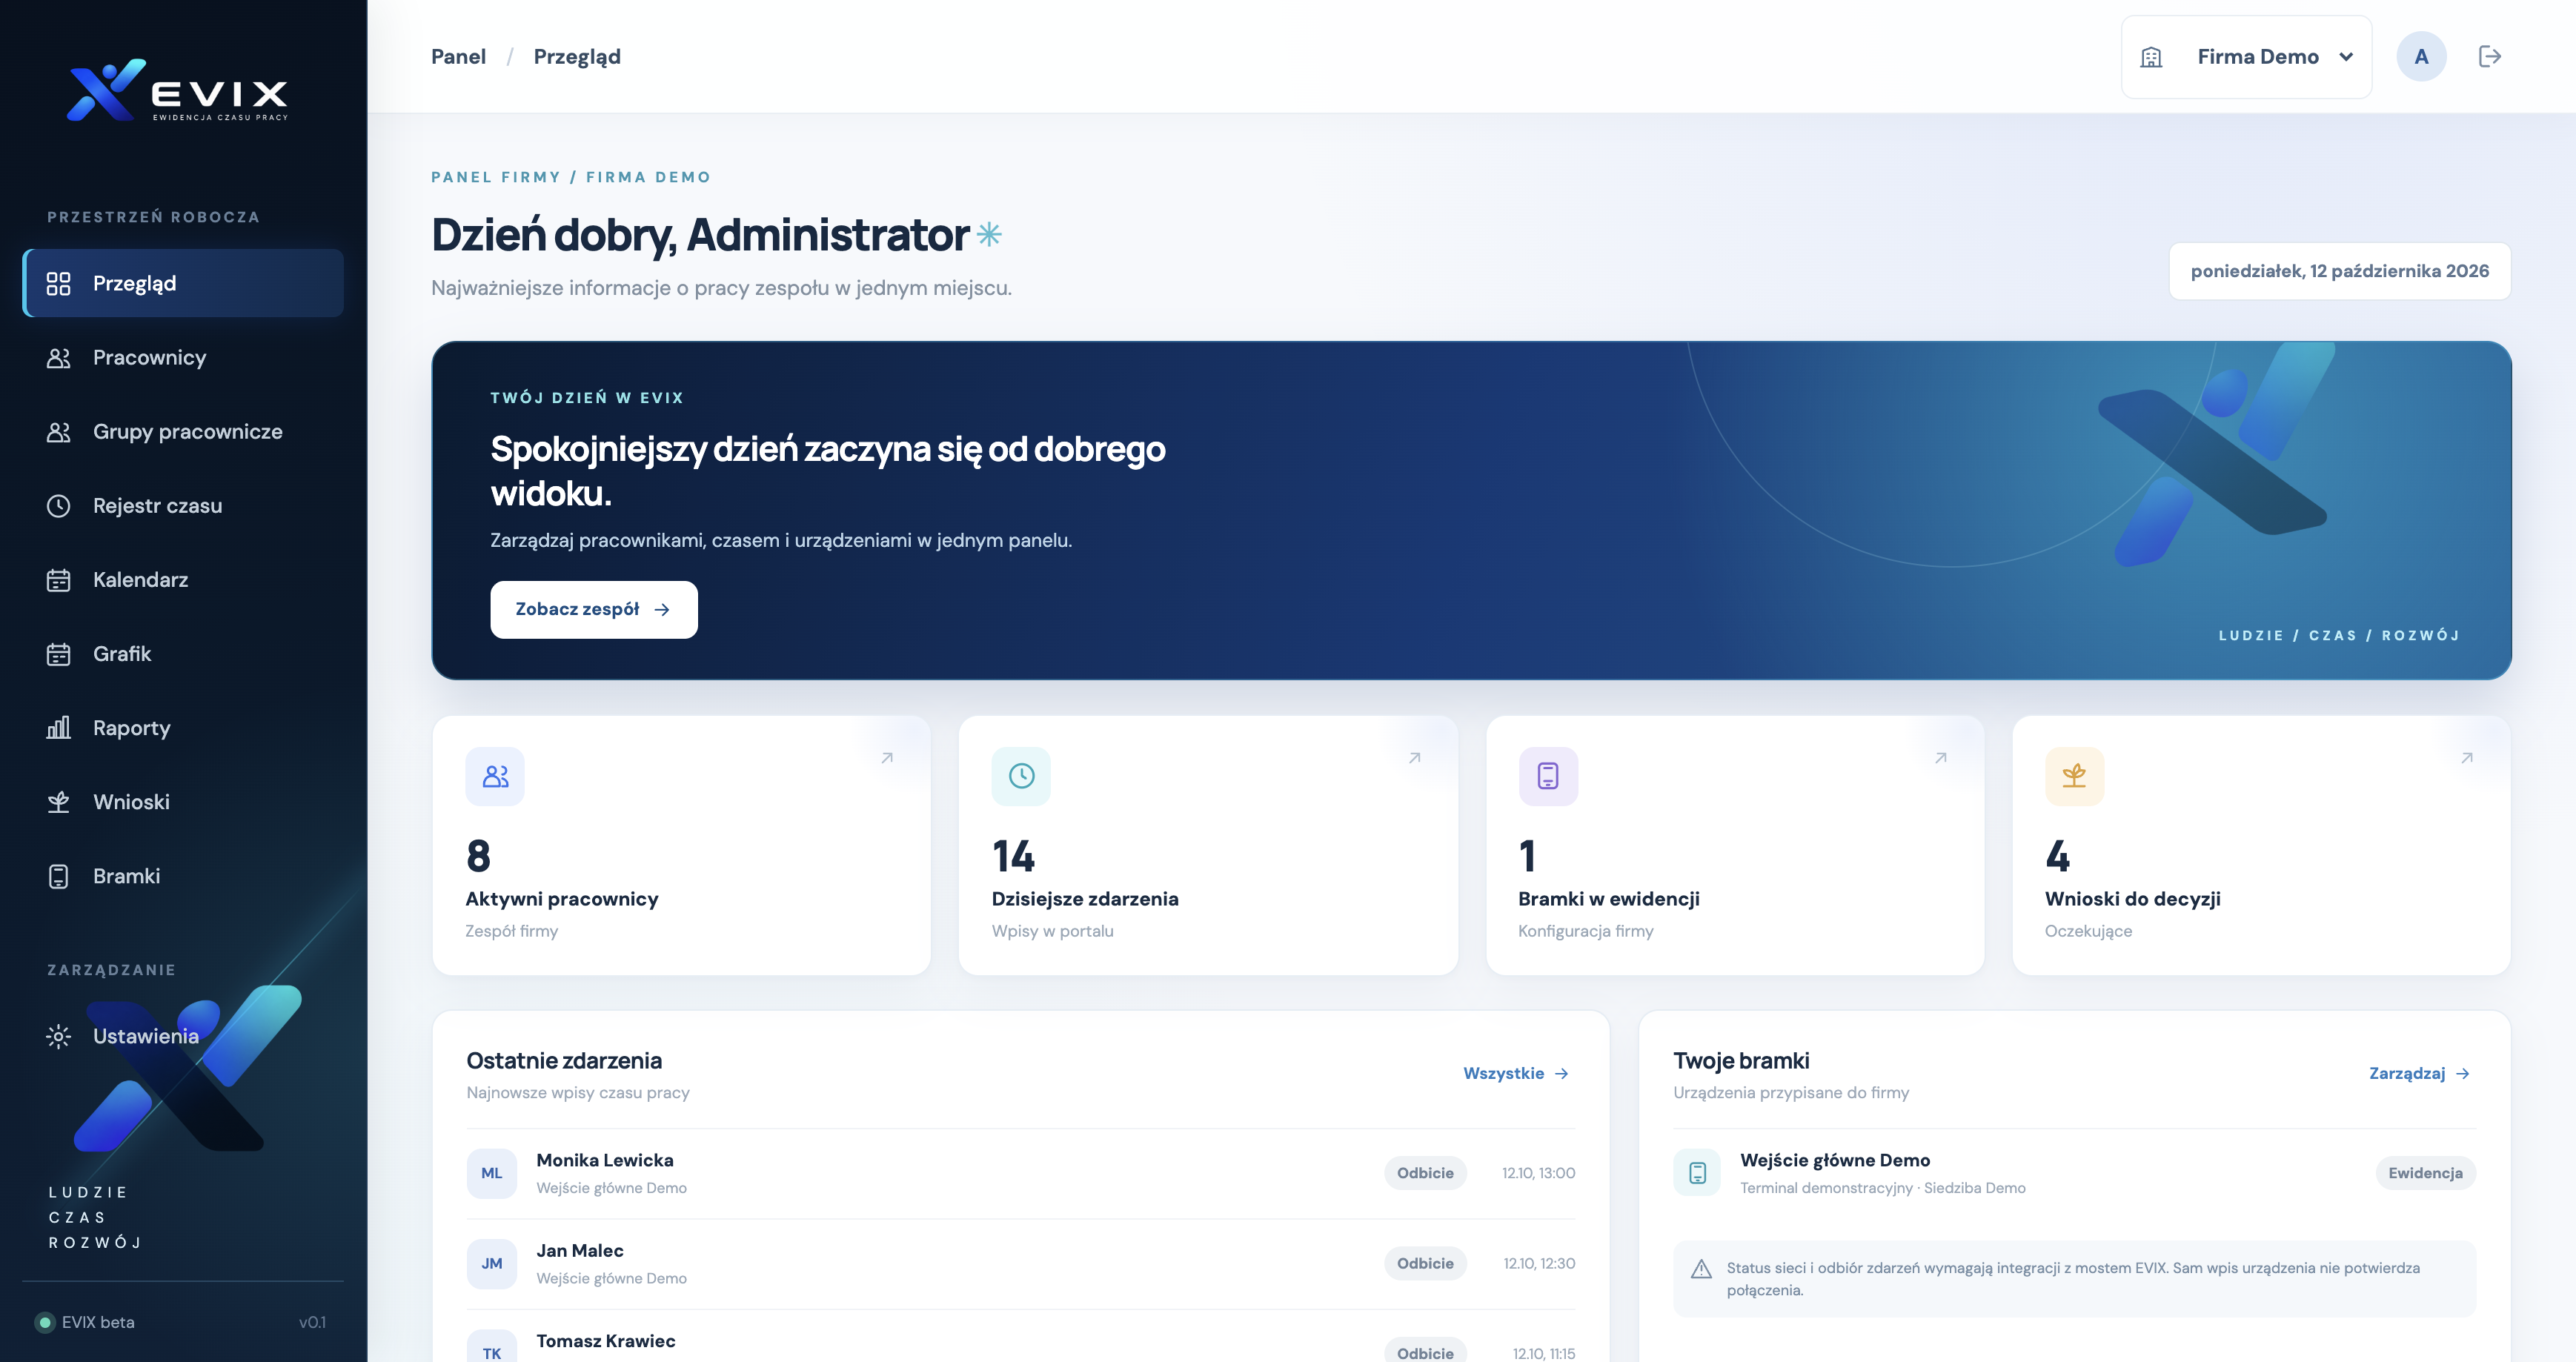The height and width of the screenshot is (1362, 2576).
Task: Click the Odbicie badge for Jan Malec
Action: click(x=1425, y=1263)
